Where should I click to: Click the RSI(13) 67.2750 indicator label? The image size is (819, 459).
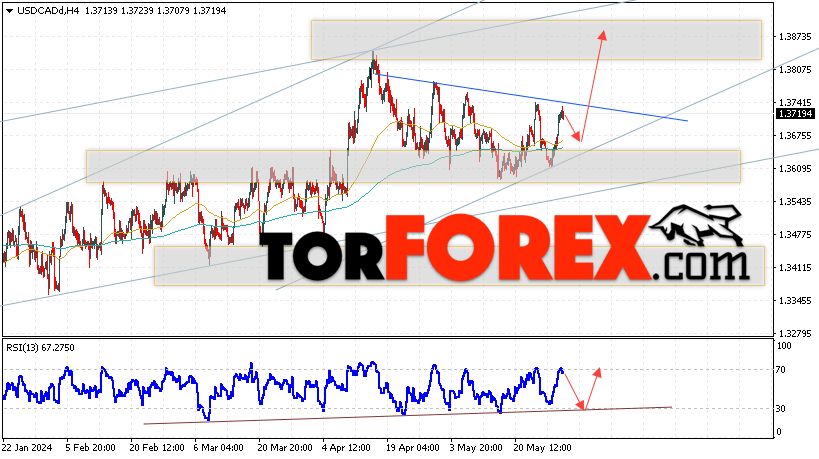point(40,348)
